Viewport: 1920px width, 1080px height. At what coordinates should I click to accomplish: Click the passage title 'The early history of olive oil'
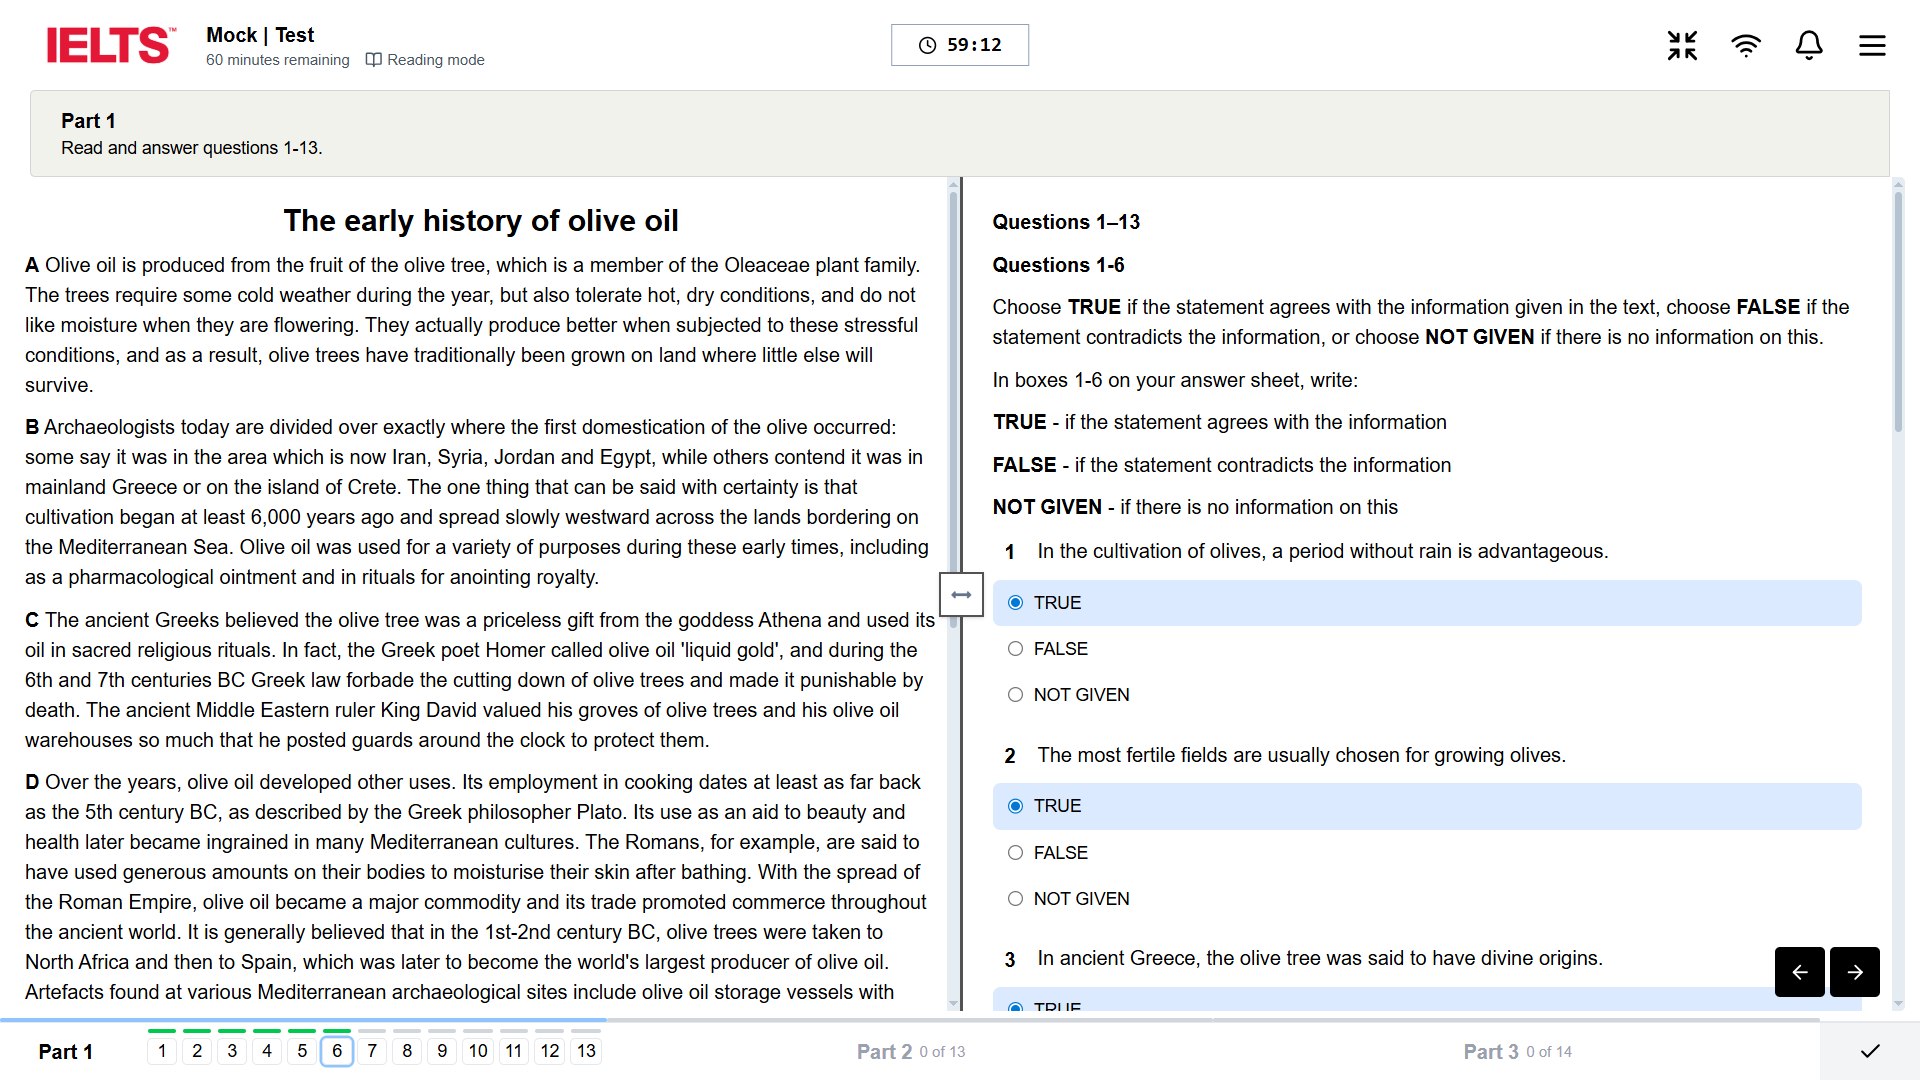481,220
